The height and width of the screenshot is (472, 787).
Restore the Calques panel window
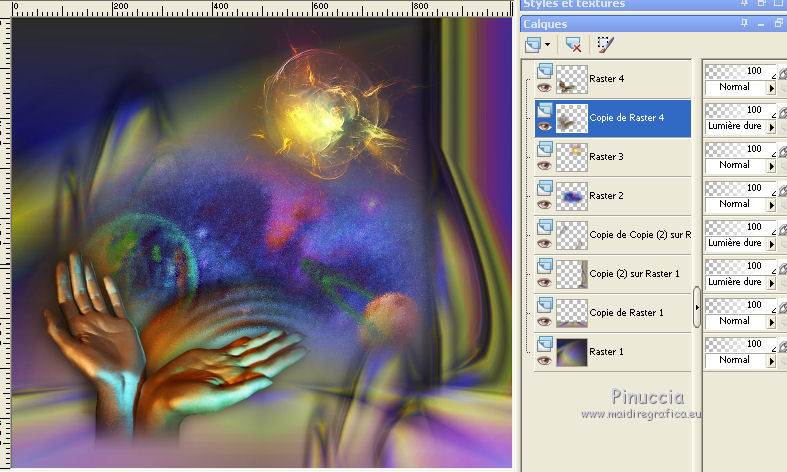tap(778, 23)
